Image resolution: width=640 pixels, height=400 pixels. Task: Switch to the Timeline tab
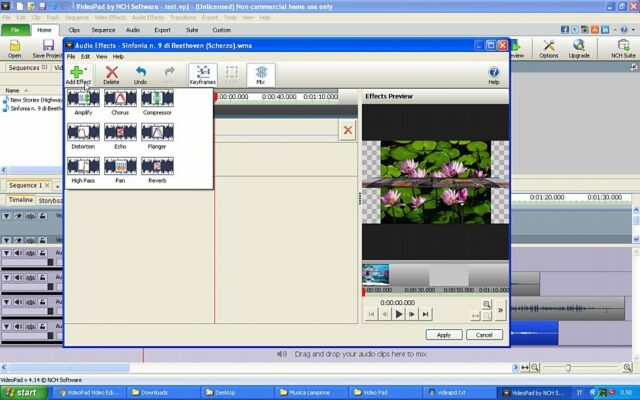20,200
